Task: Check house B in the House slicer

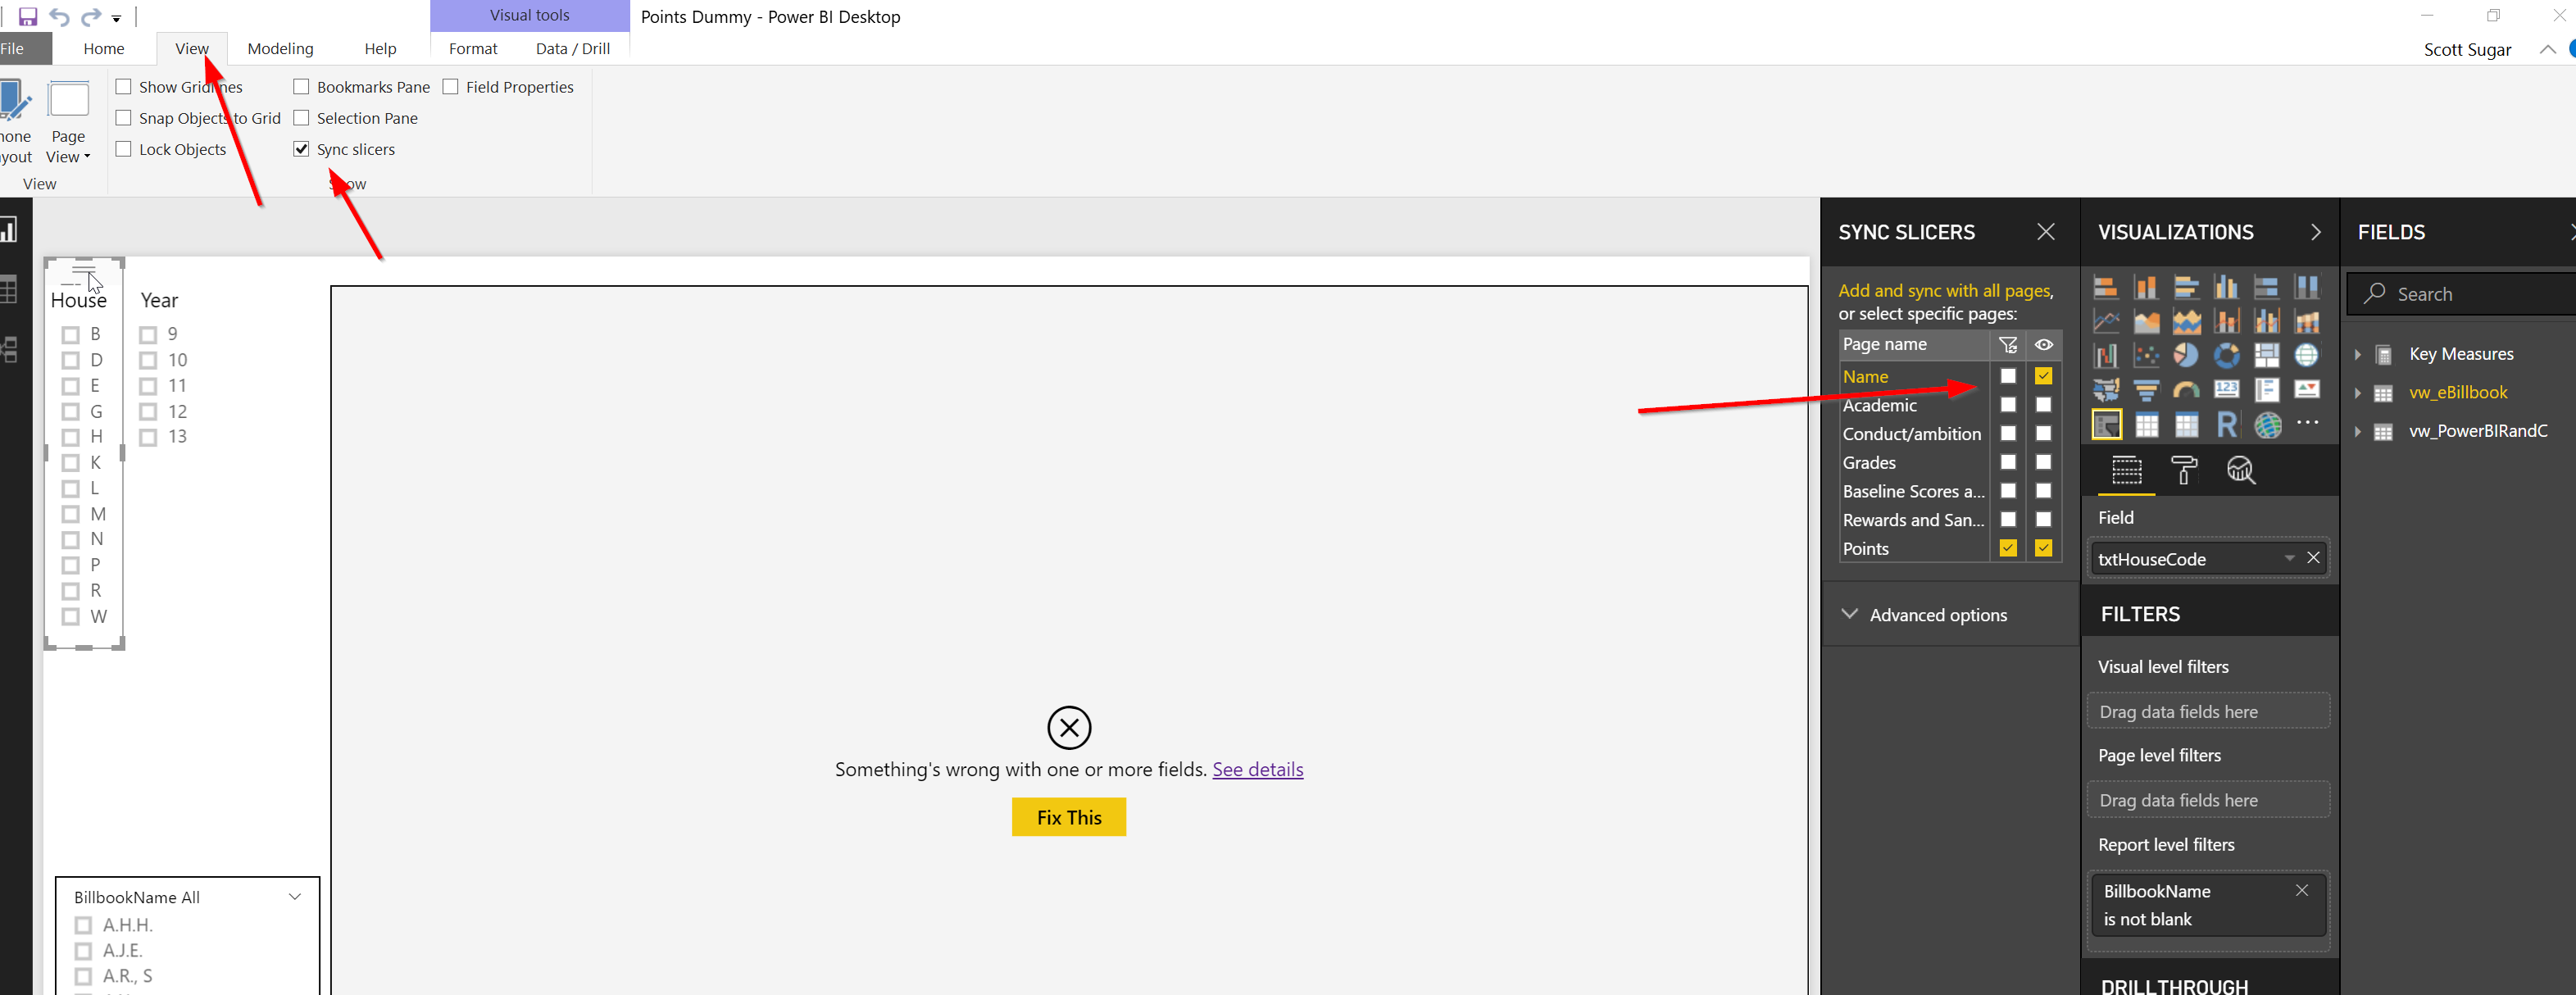Action: [x=71, y=334]
